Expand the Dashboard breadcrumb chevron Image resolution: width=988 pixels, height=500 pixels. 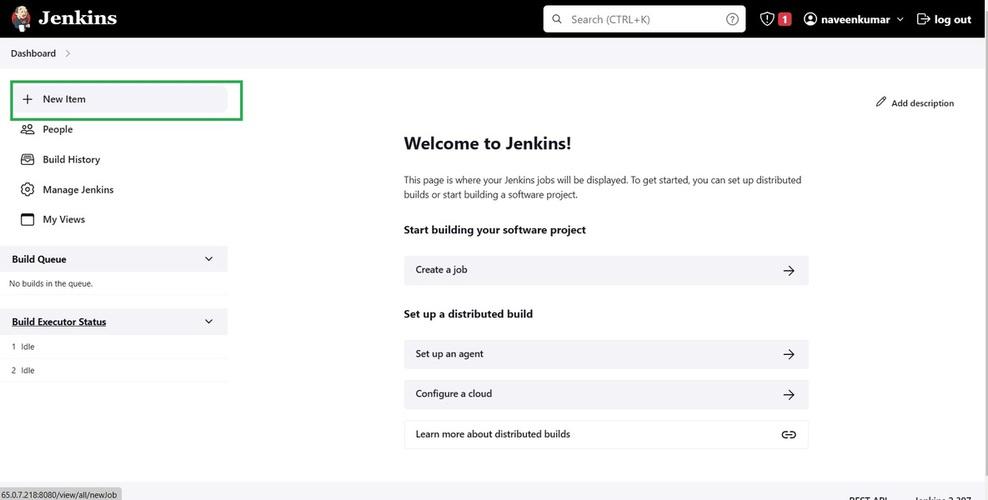68,53
